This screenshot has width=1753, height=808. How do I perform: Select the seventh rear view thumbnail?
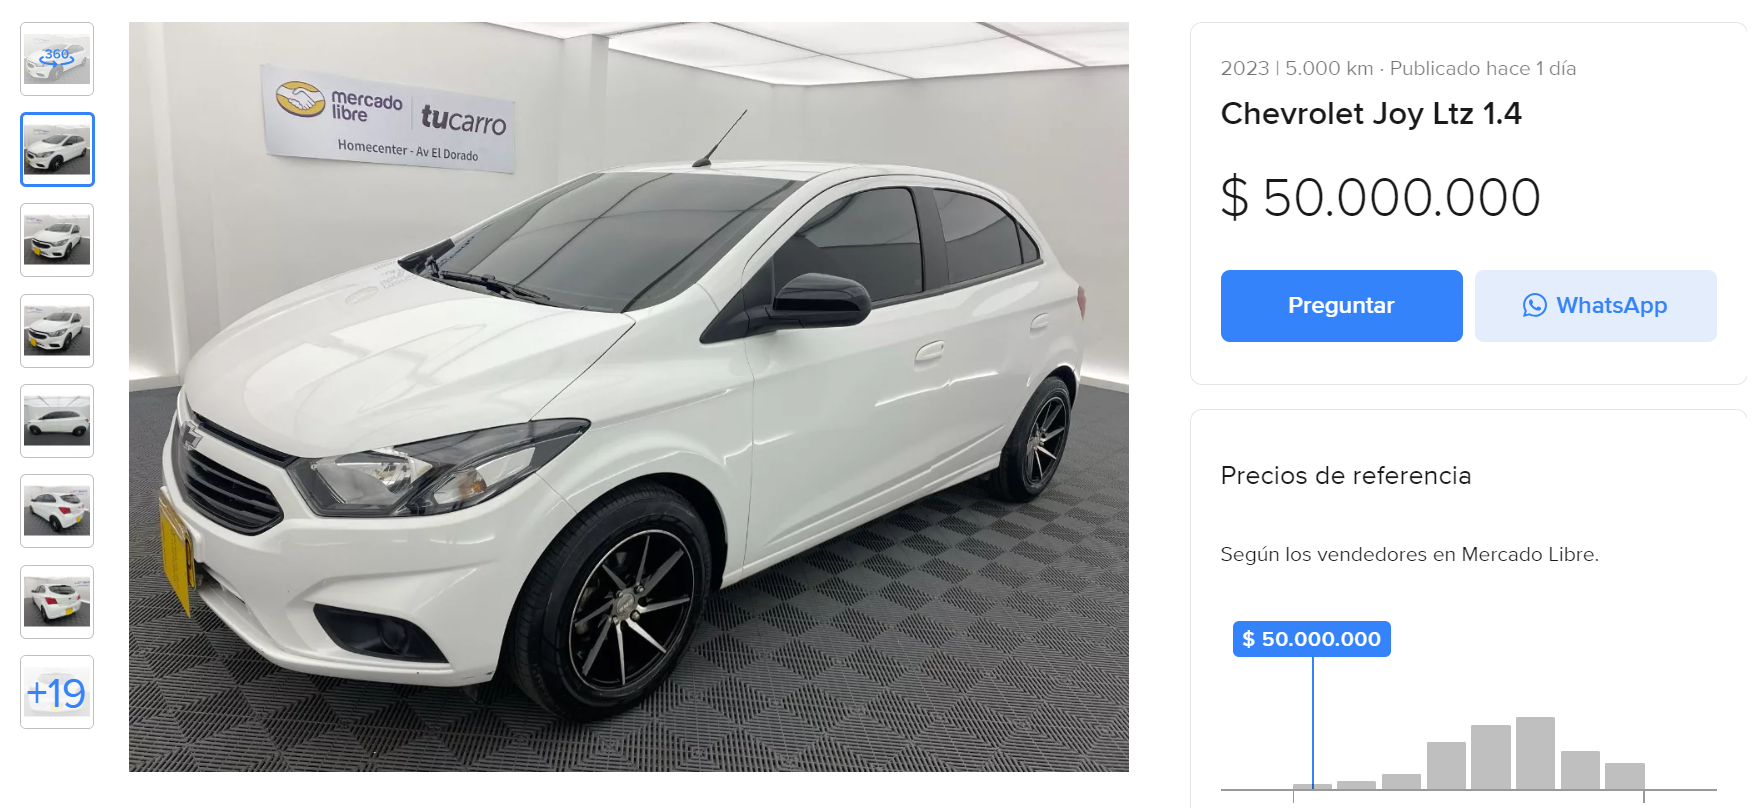tap(57, 602)
